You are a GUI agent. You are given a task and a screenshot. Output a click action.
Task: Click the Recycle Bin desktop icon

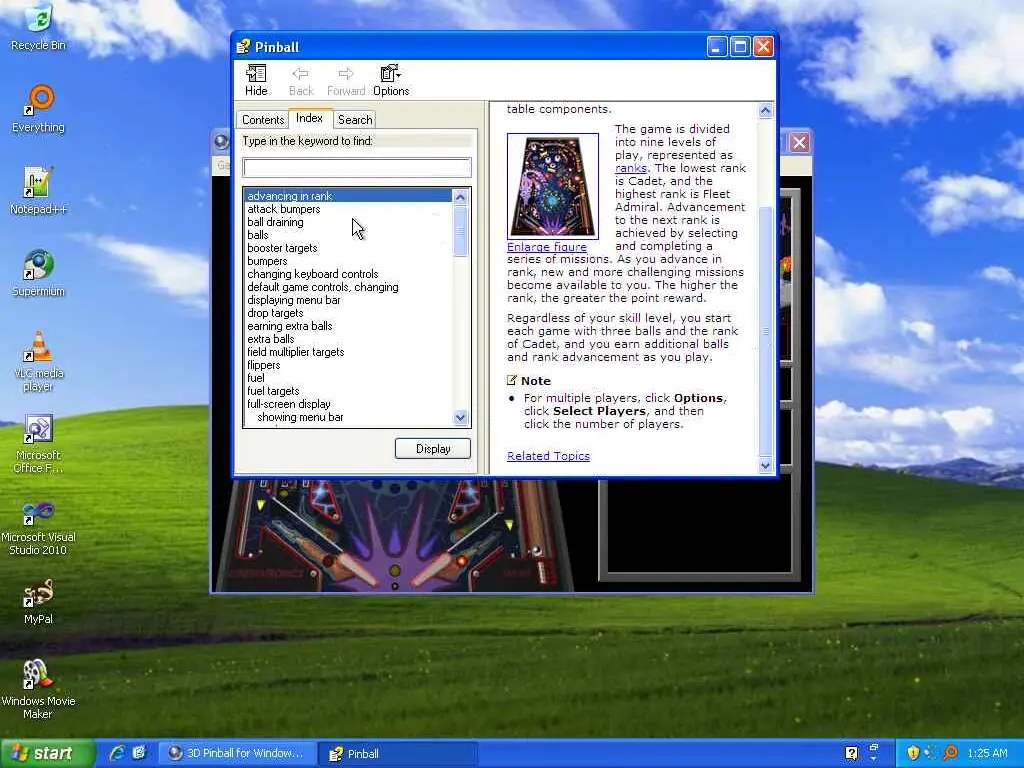coord(39,27)
